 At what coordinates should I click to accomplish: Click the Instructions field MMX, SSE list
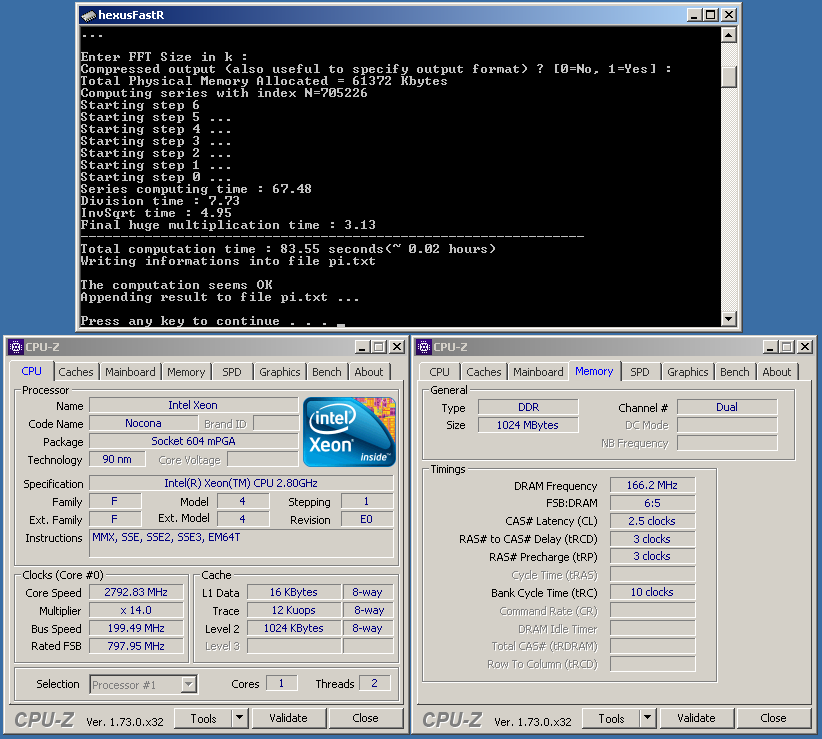[241, 544]
